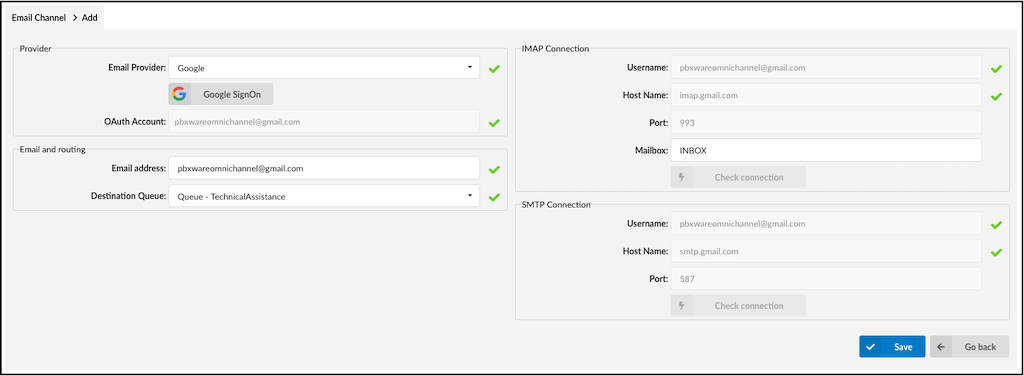Save the email channel settings
The height and width of the screenshot is (376, 1024).
tap(892, 347)
